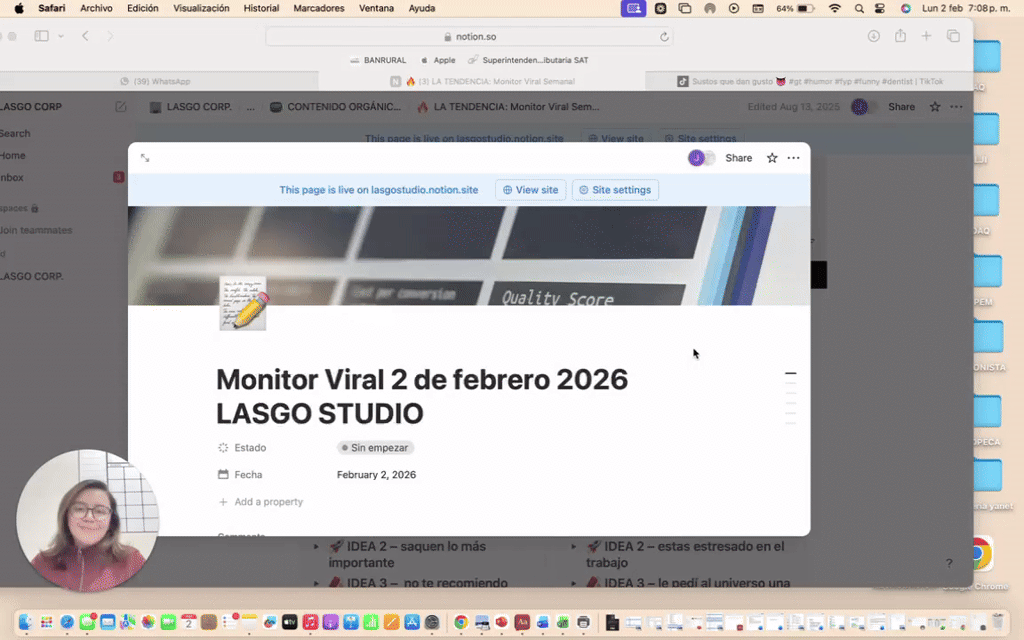
Task: Open Safari downloads
Action: tap(874, 37)
